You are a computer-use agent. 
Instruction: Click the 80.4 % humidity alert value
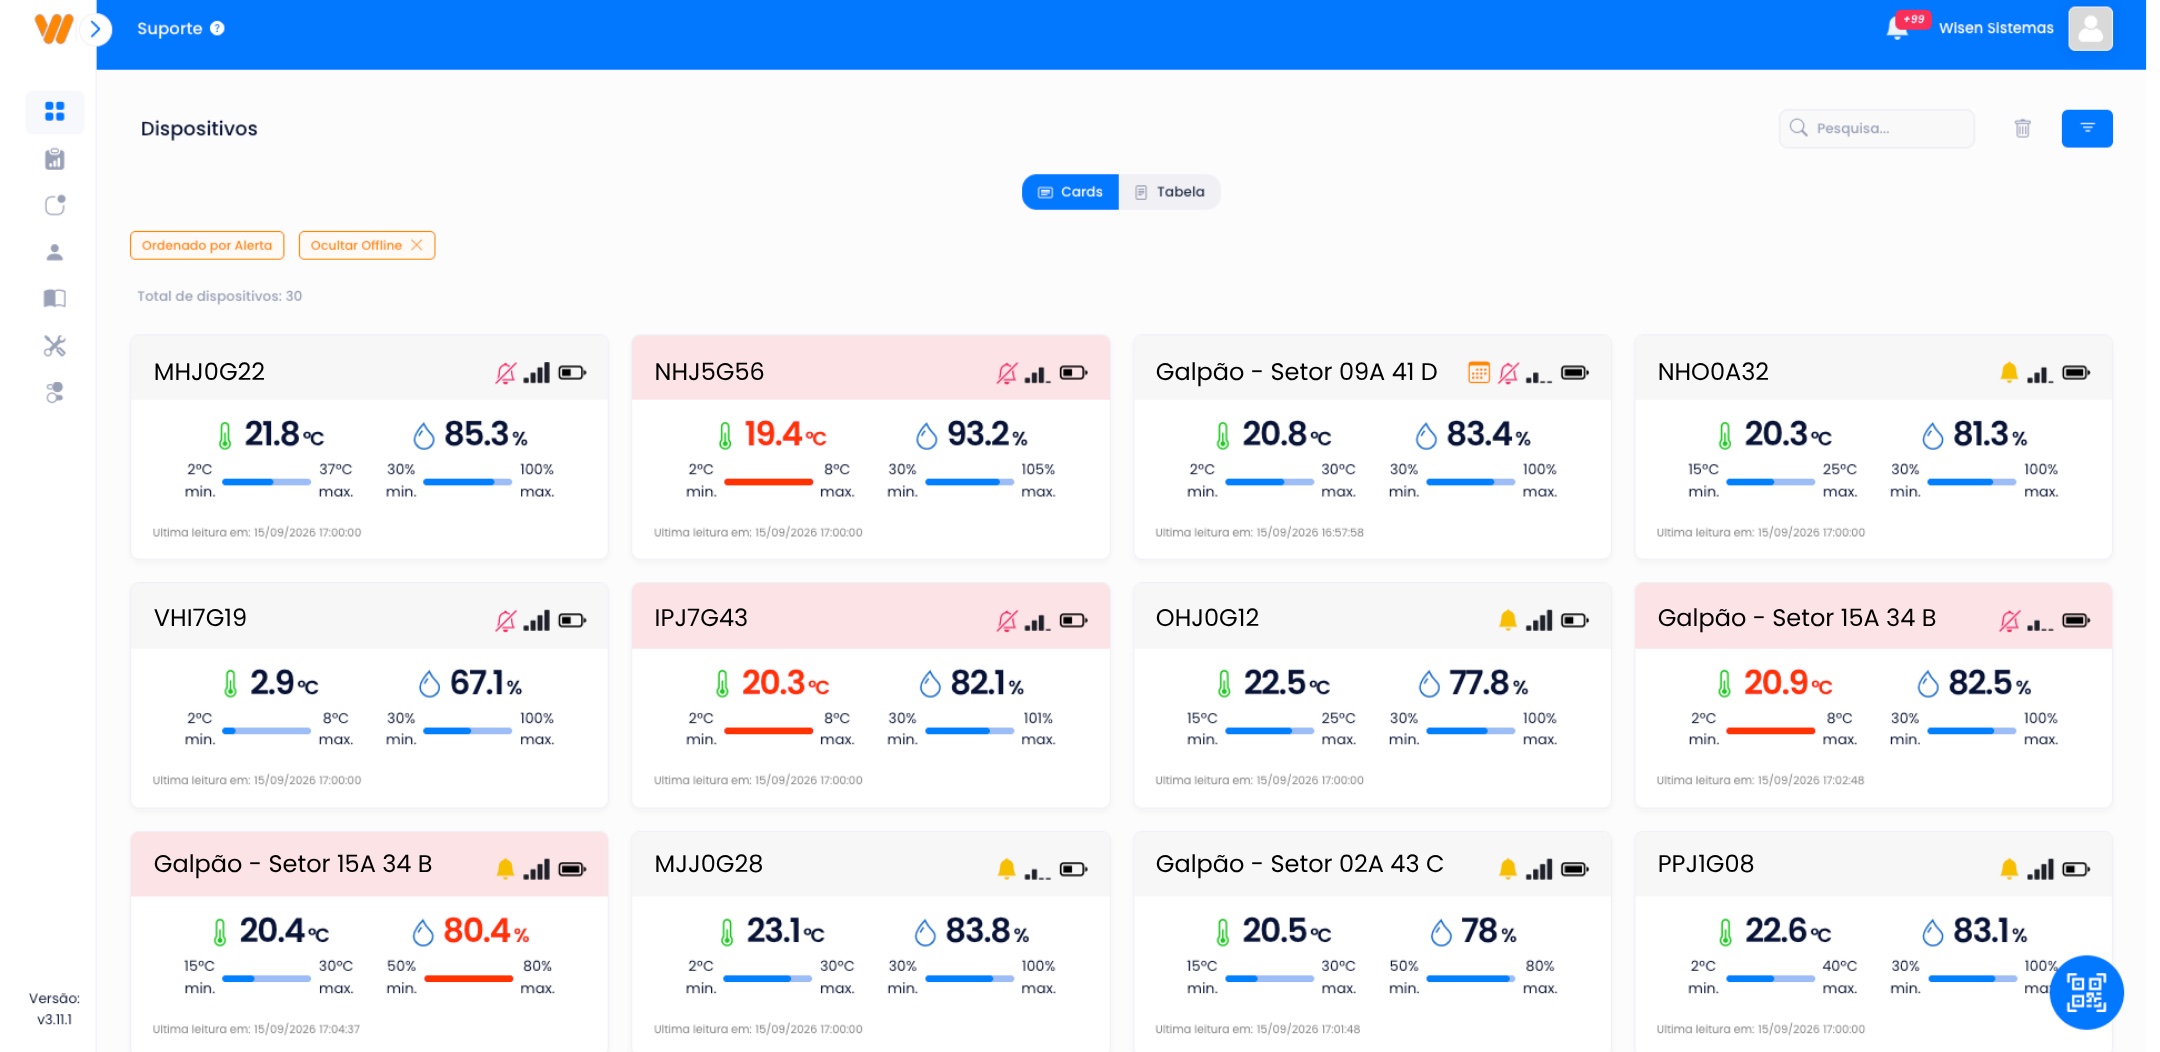click(486, 931)
